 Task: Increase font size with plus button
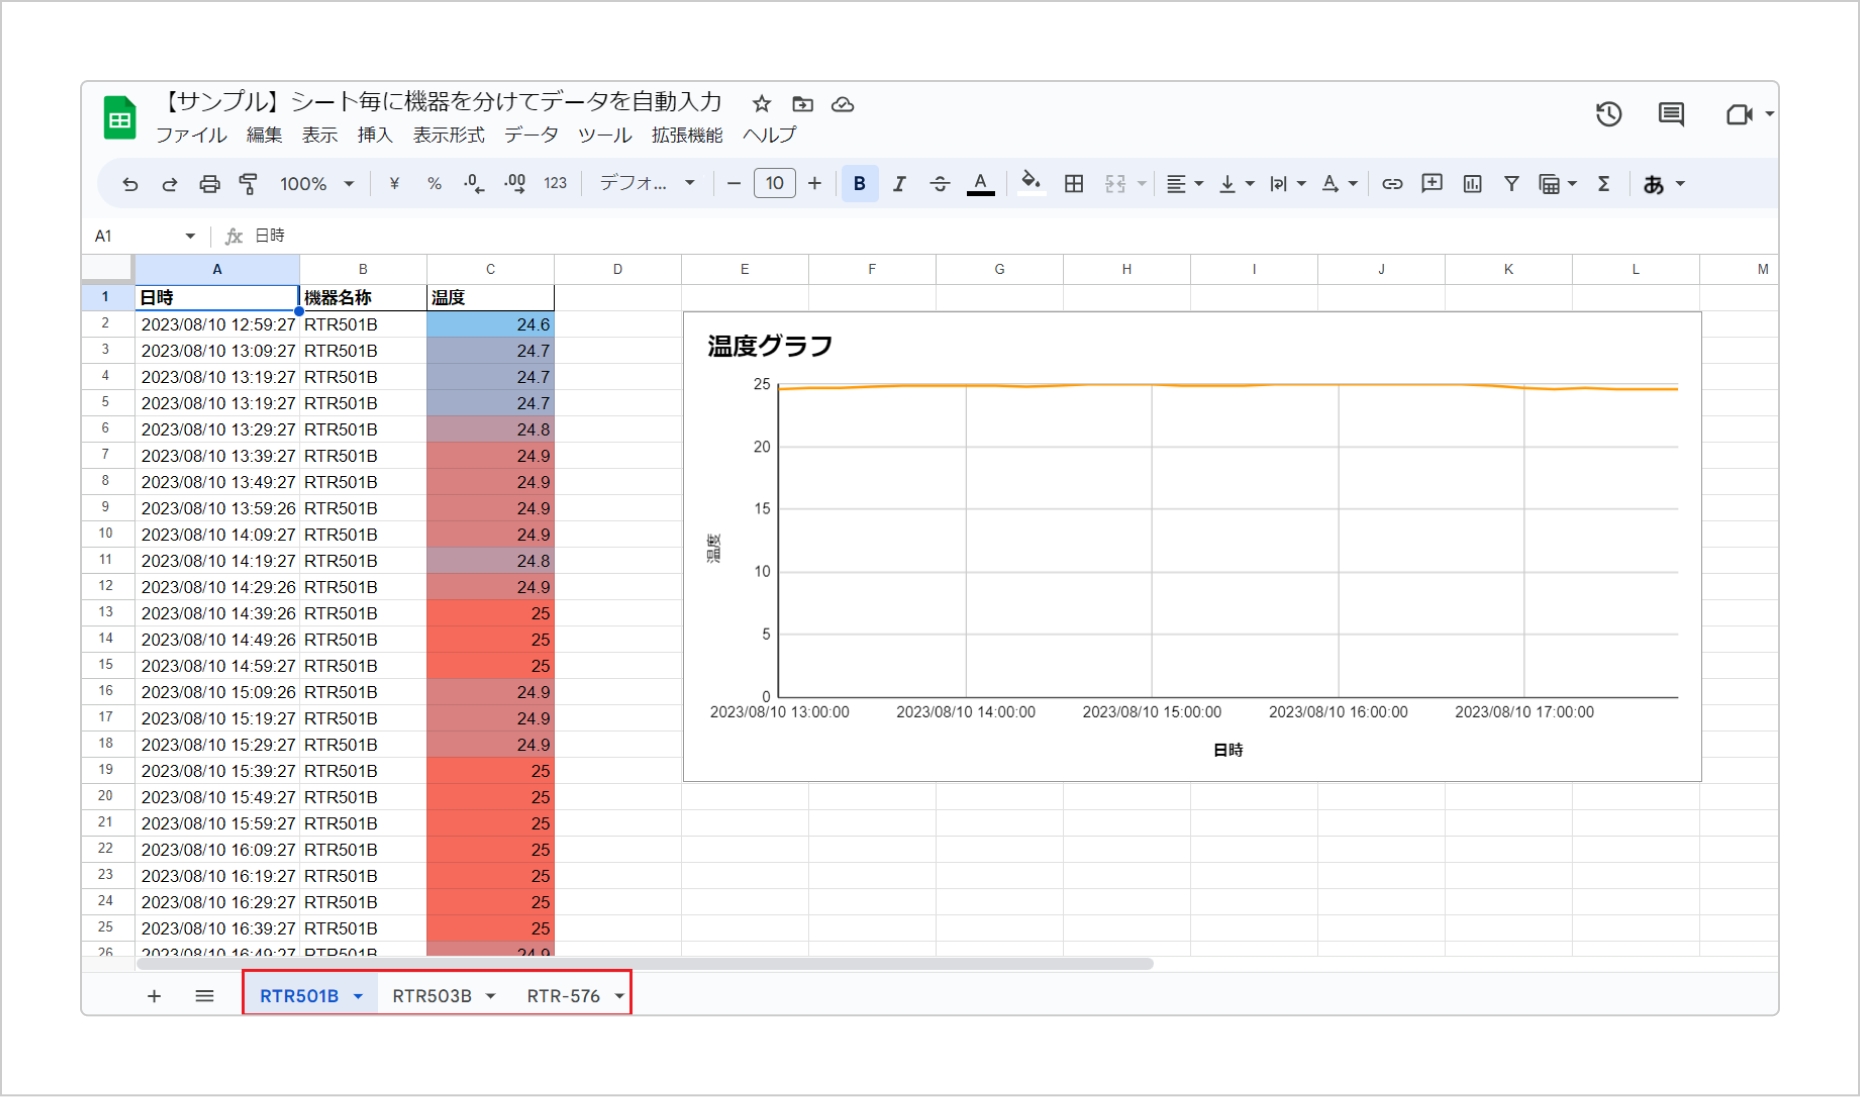click(815, 183)
